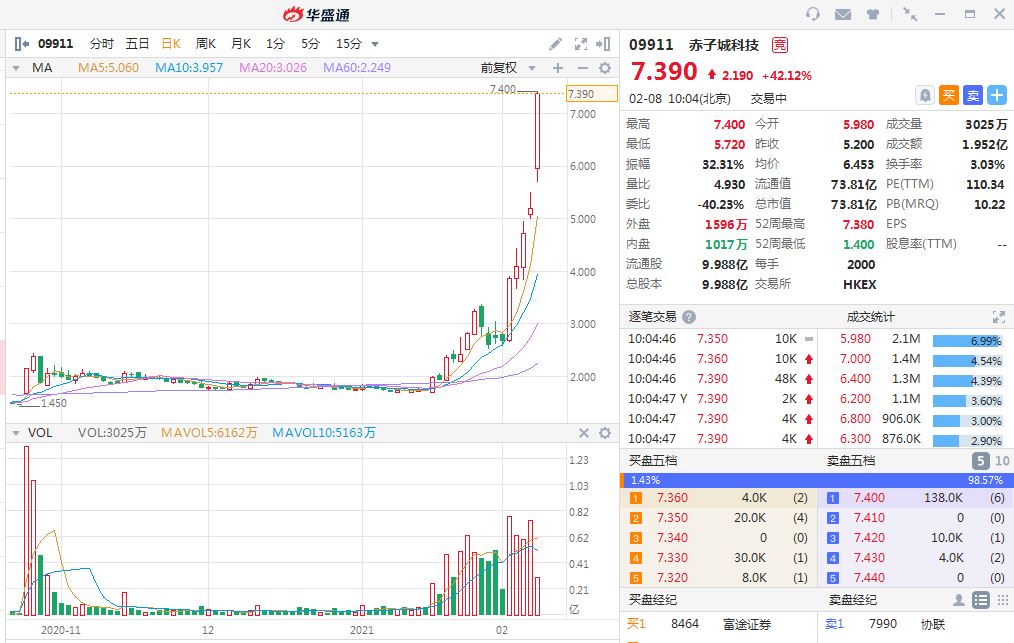Click the blue sell button
The width and height of the screenshot is (1014, 643).
[x=973, y=96]
